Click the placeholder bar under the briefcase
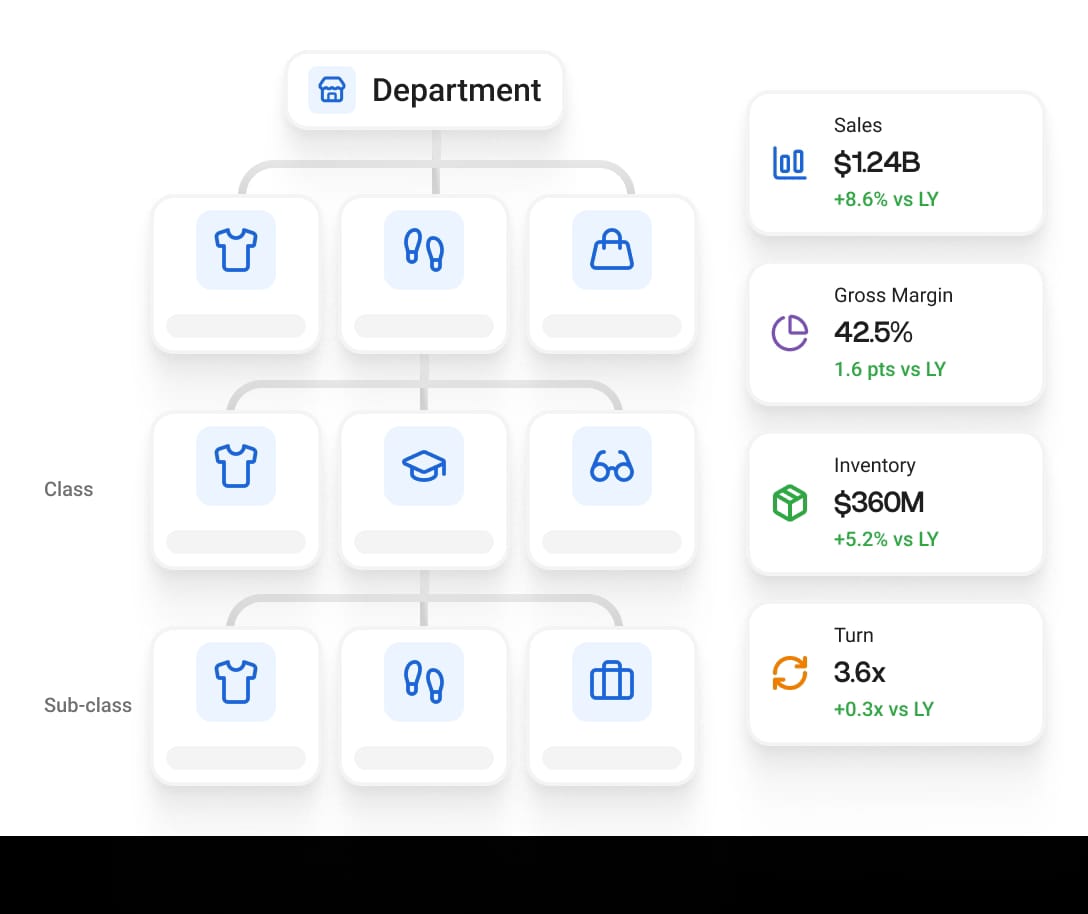The image size is (1088, 914). 612,758
